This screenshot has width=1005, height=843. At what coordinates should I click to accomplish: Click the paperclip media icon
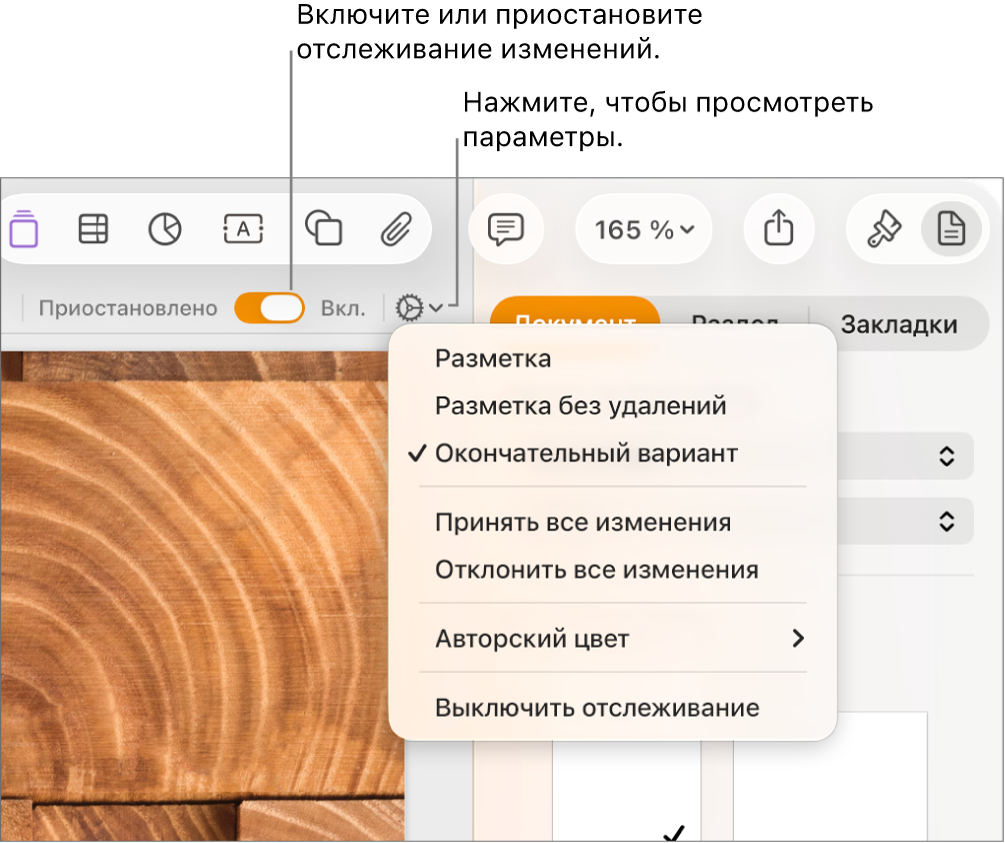pyautogui.click(x=396, y=229)
